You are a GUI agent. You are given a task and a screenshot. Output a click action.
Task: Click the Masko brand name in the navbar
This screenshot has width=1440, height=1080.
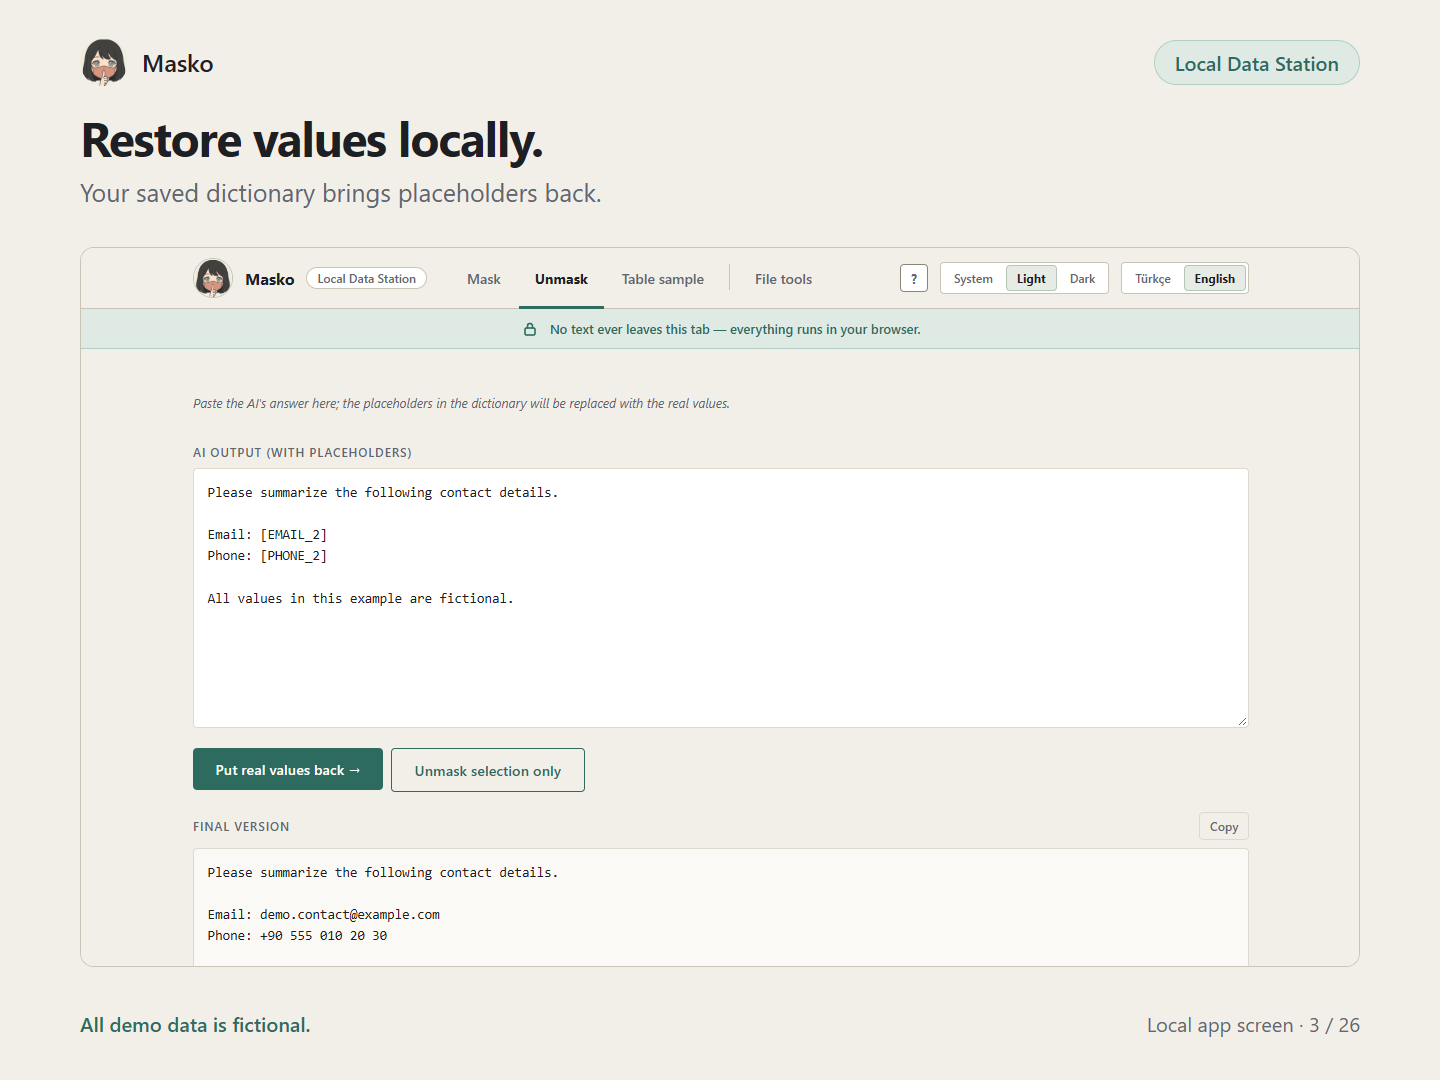click(x=270, y=279)
